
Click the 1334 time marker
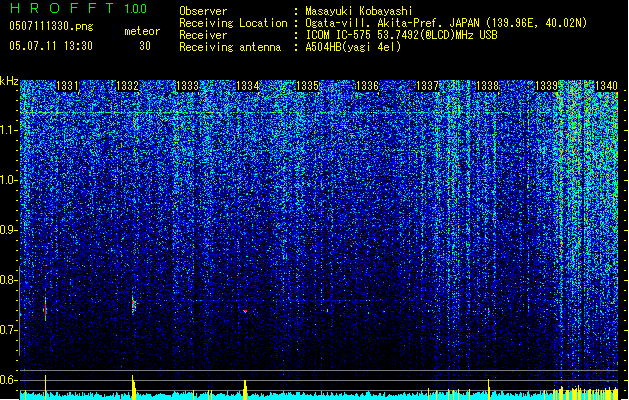[248, 86]
